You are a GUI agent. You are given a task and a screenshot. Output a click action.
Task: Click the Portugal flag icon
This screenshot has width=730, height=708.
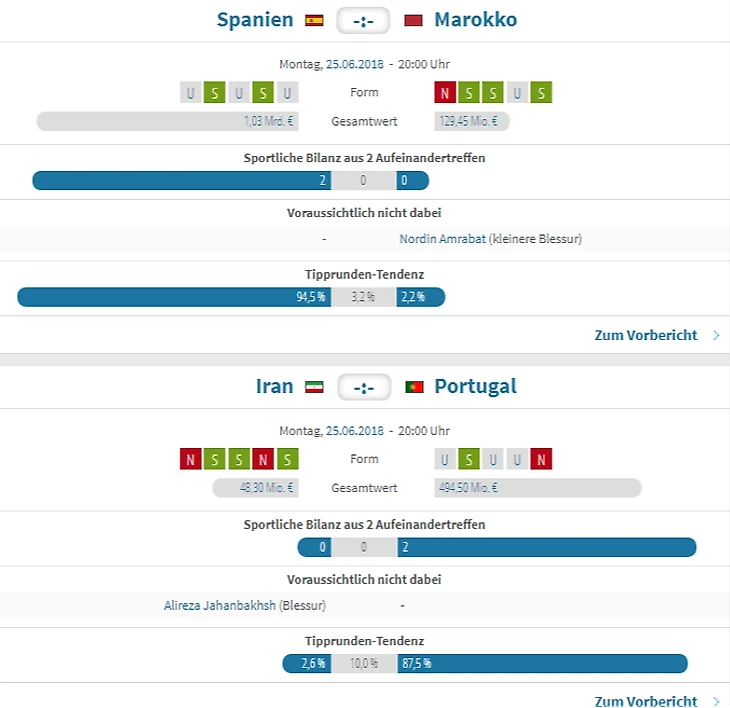point(414,386)
